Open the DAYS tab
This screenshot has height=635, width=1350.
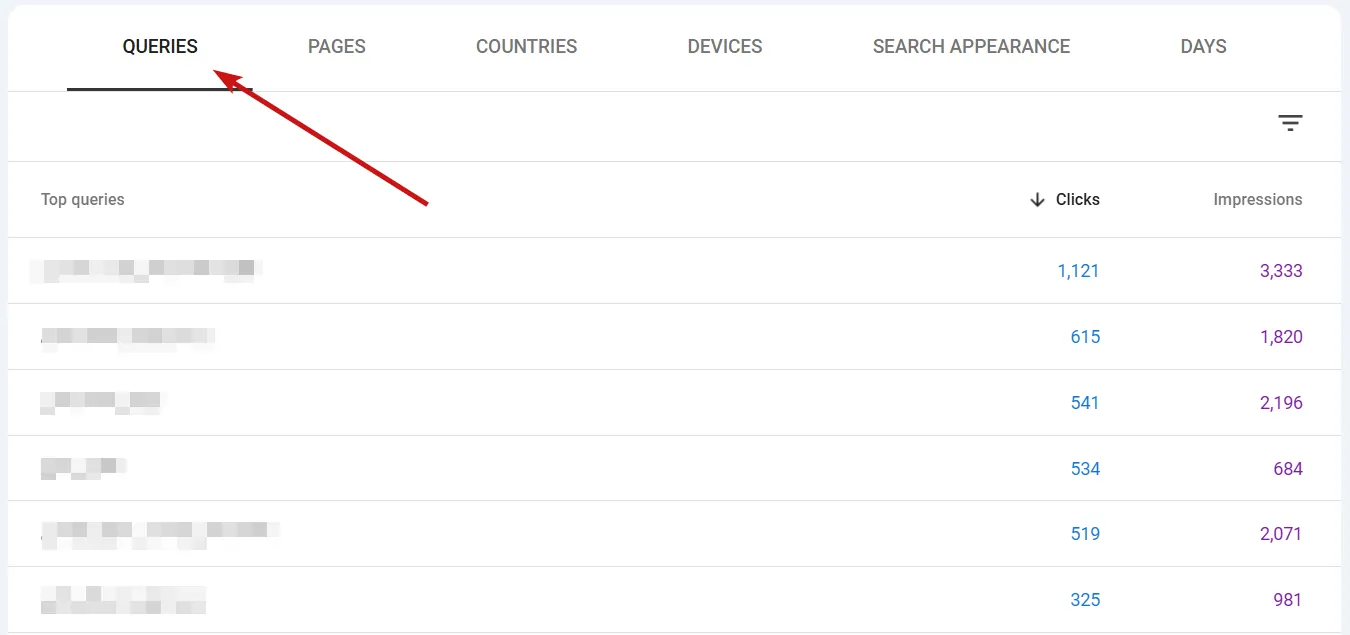click(x=1202, y=46)
